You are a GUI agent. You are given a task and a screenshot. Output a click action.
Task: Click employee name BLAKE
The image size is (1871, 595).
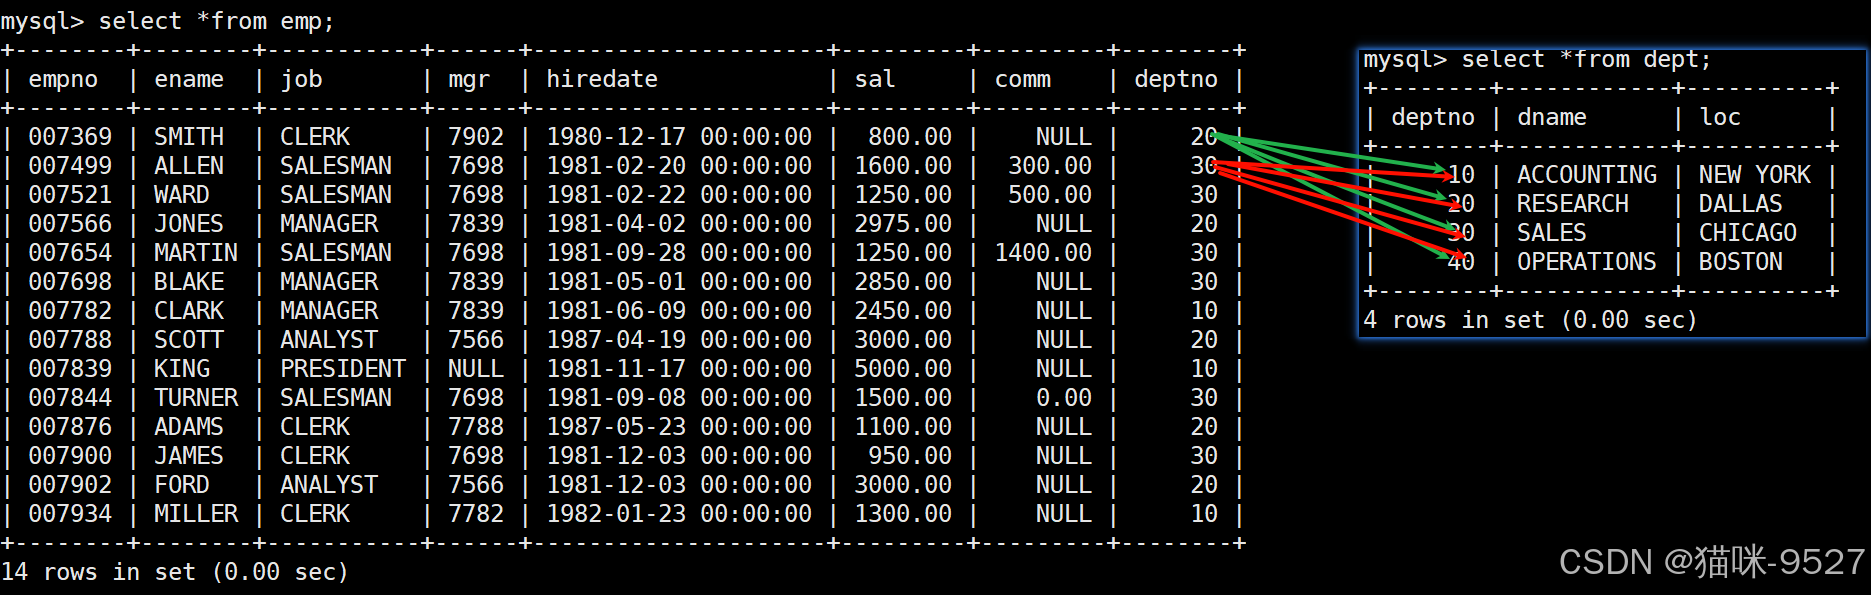click(189, 281)
